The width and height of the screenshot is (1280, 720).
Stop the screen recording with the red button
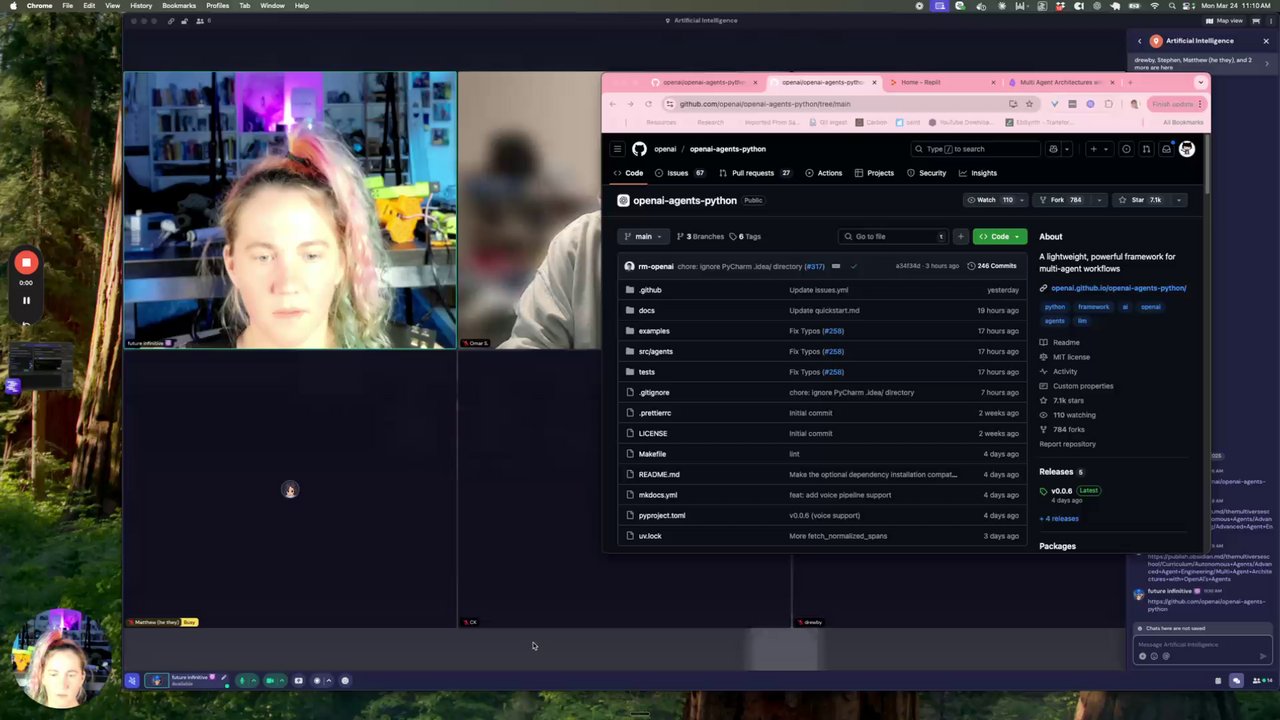coord(26,263)
